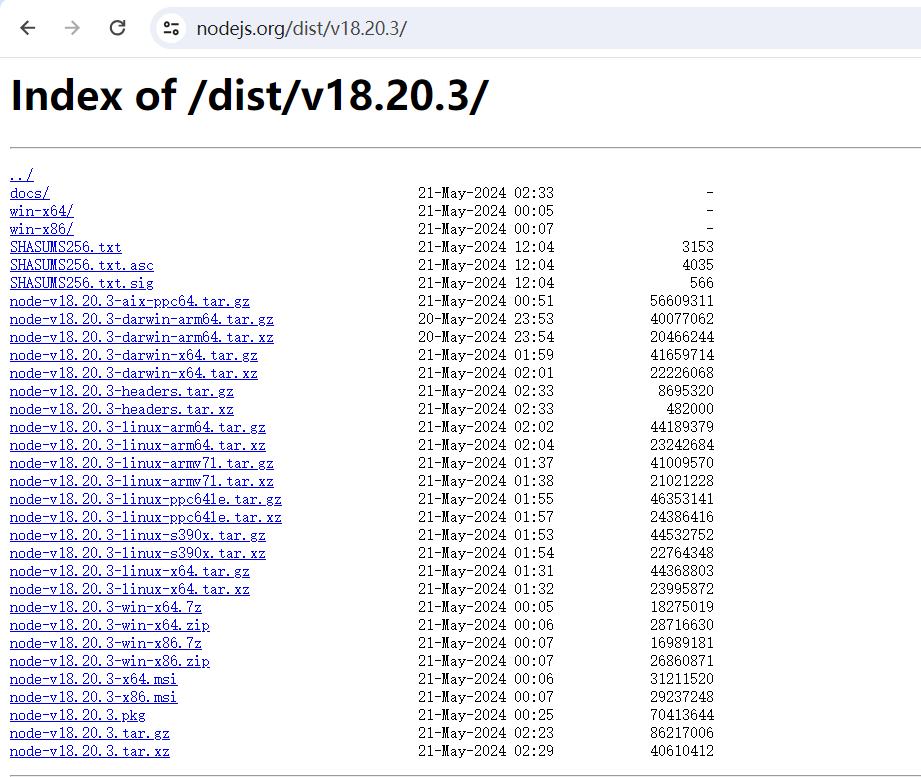Download node-v18.20.3.pkg

pyautogui.click(x=78, y=715)
